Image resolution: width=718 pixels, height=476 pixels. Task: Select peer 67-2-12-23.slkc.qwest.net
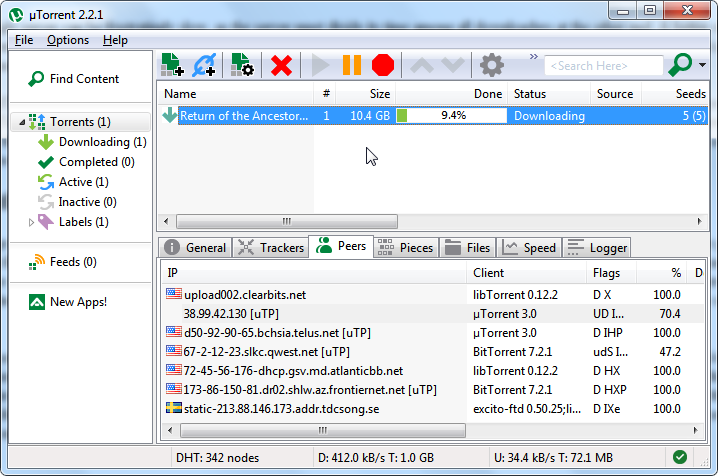(x=433, y=352)
